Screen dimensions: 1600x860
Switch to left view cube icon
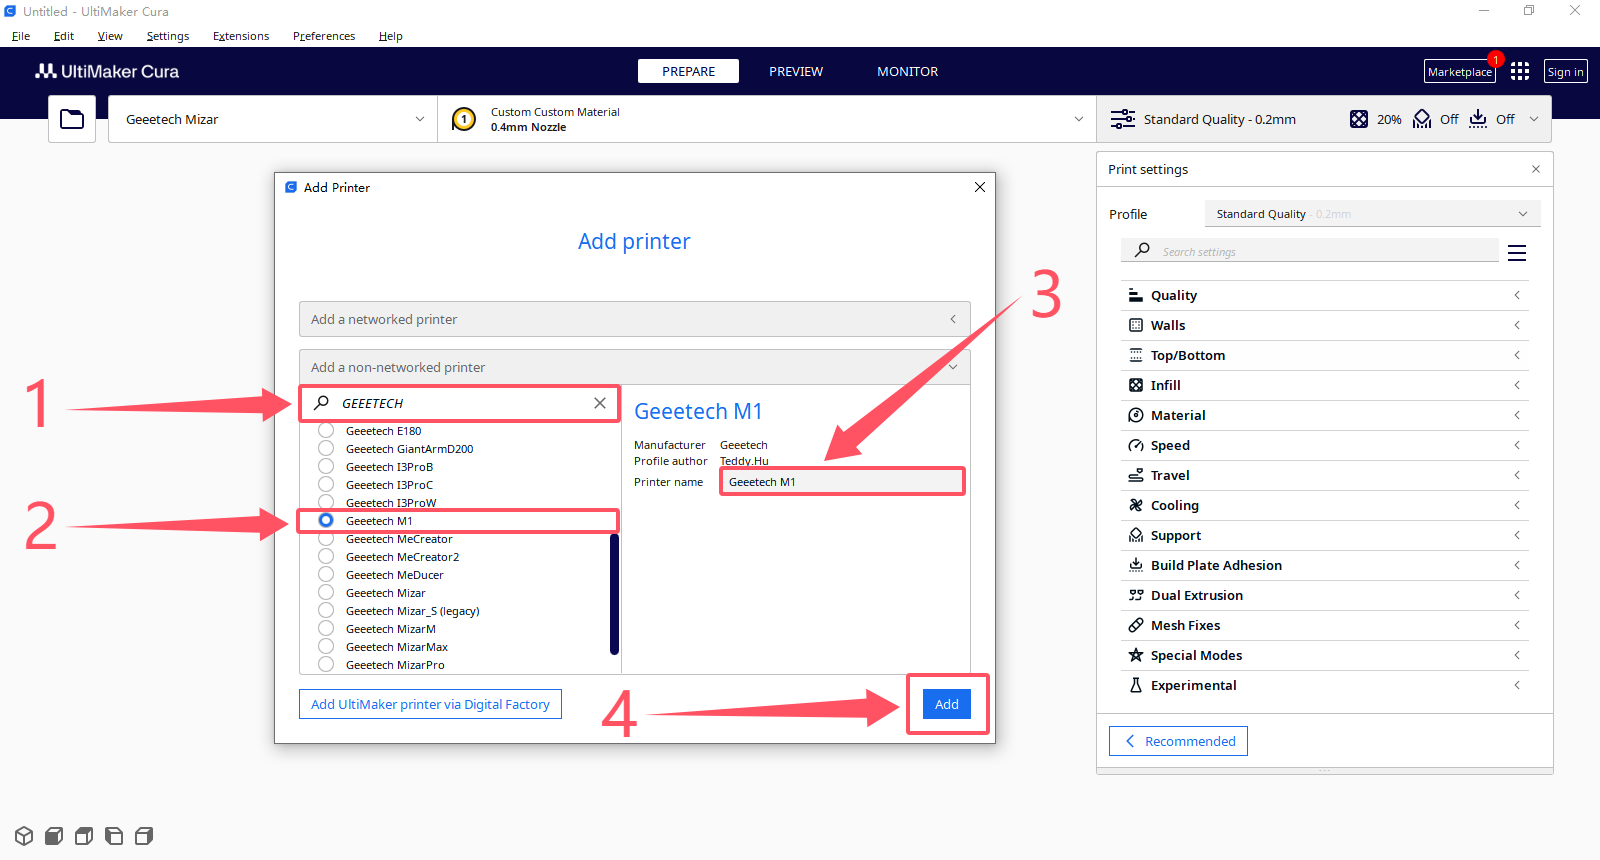(114, 836)
